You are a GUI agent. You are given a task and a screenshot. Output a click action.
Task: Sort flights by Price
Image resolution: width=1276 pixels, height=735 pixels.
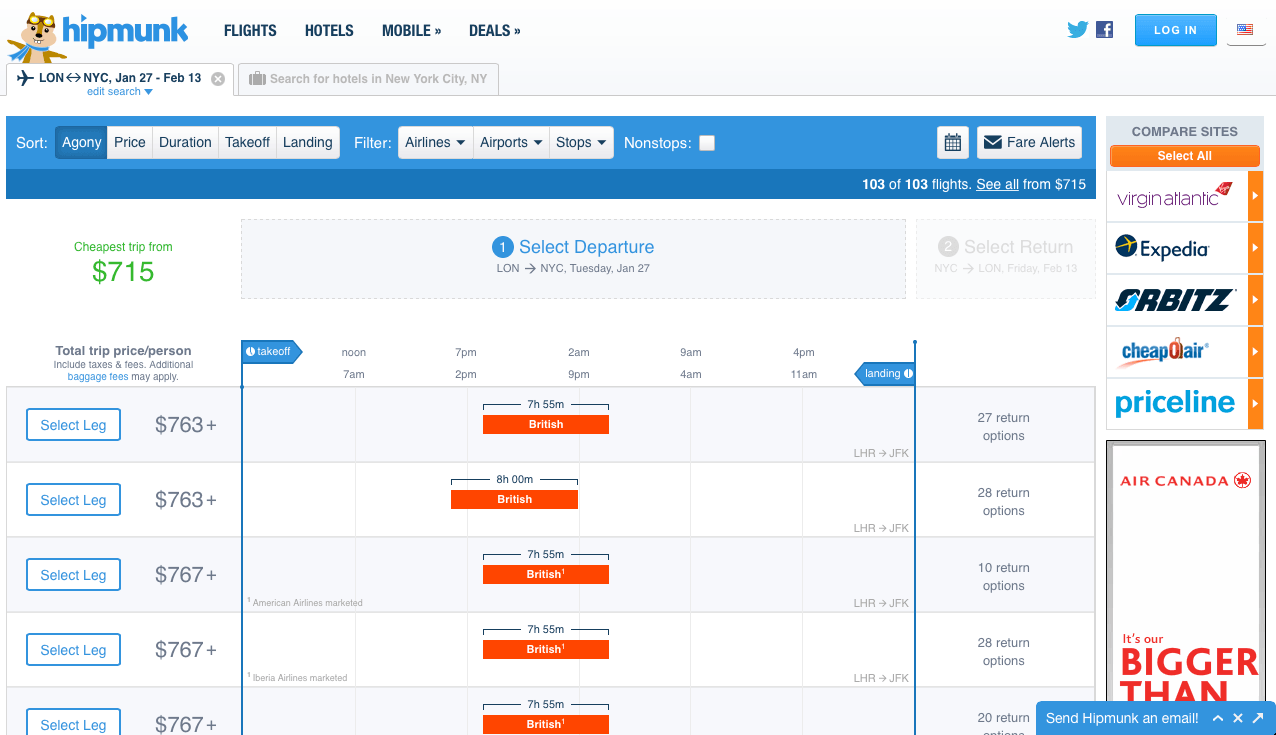130,143
